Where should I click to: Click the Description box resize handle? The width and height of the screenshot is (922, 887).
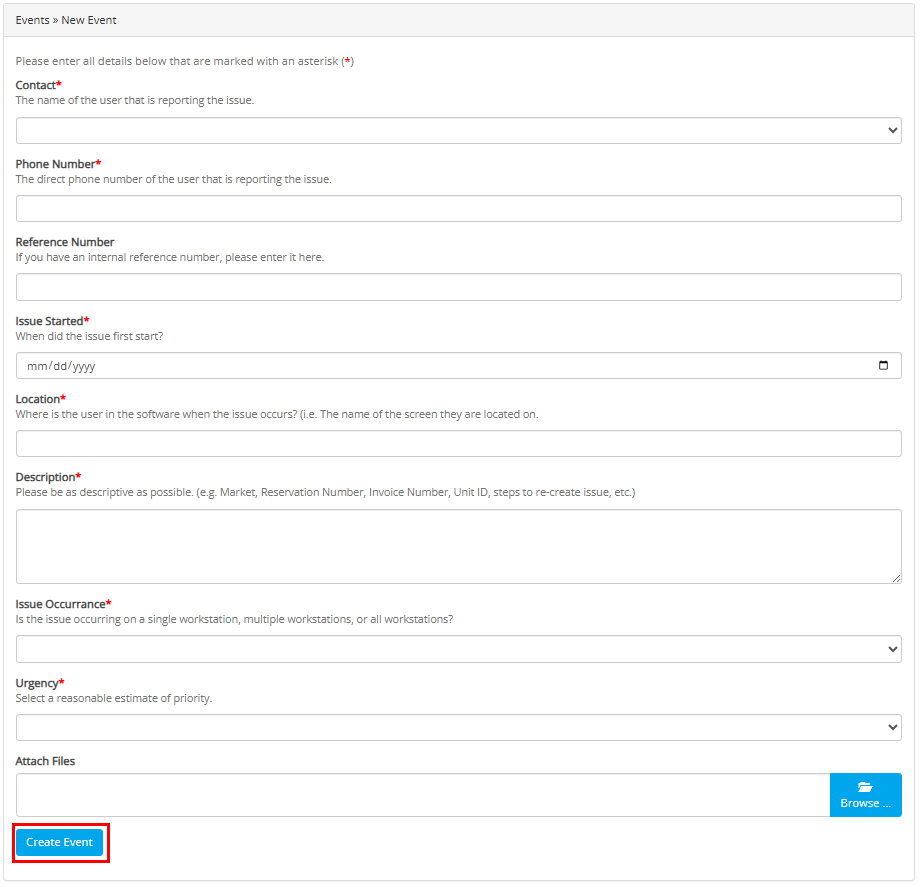(896, 578)
